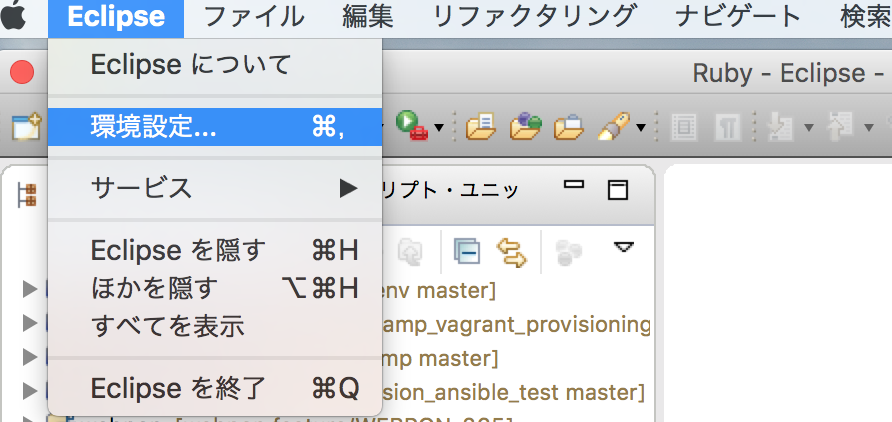Viewport: 892px width, 422px height.
Task: Select the 'env master]' project row
Action: coord(438,291)
